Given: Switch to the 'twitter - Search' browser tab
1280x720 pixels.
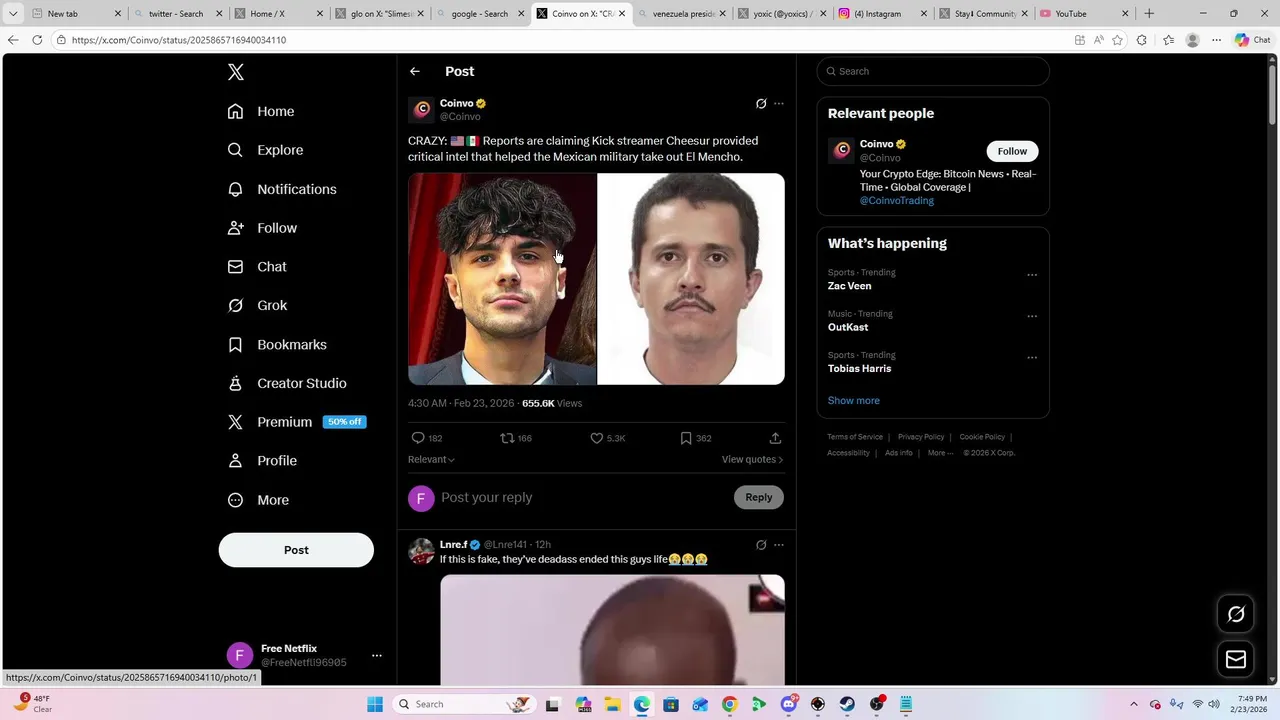Looking at the screenshot, I should [176, 13].
